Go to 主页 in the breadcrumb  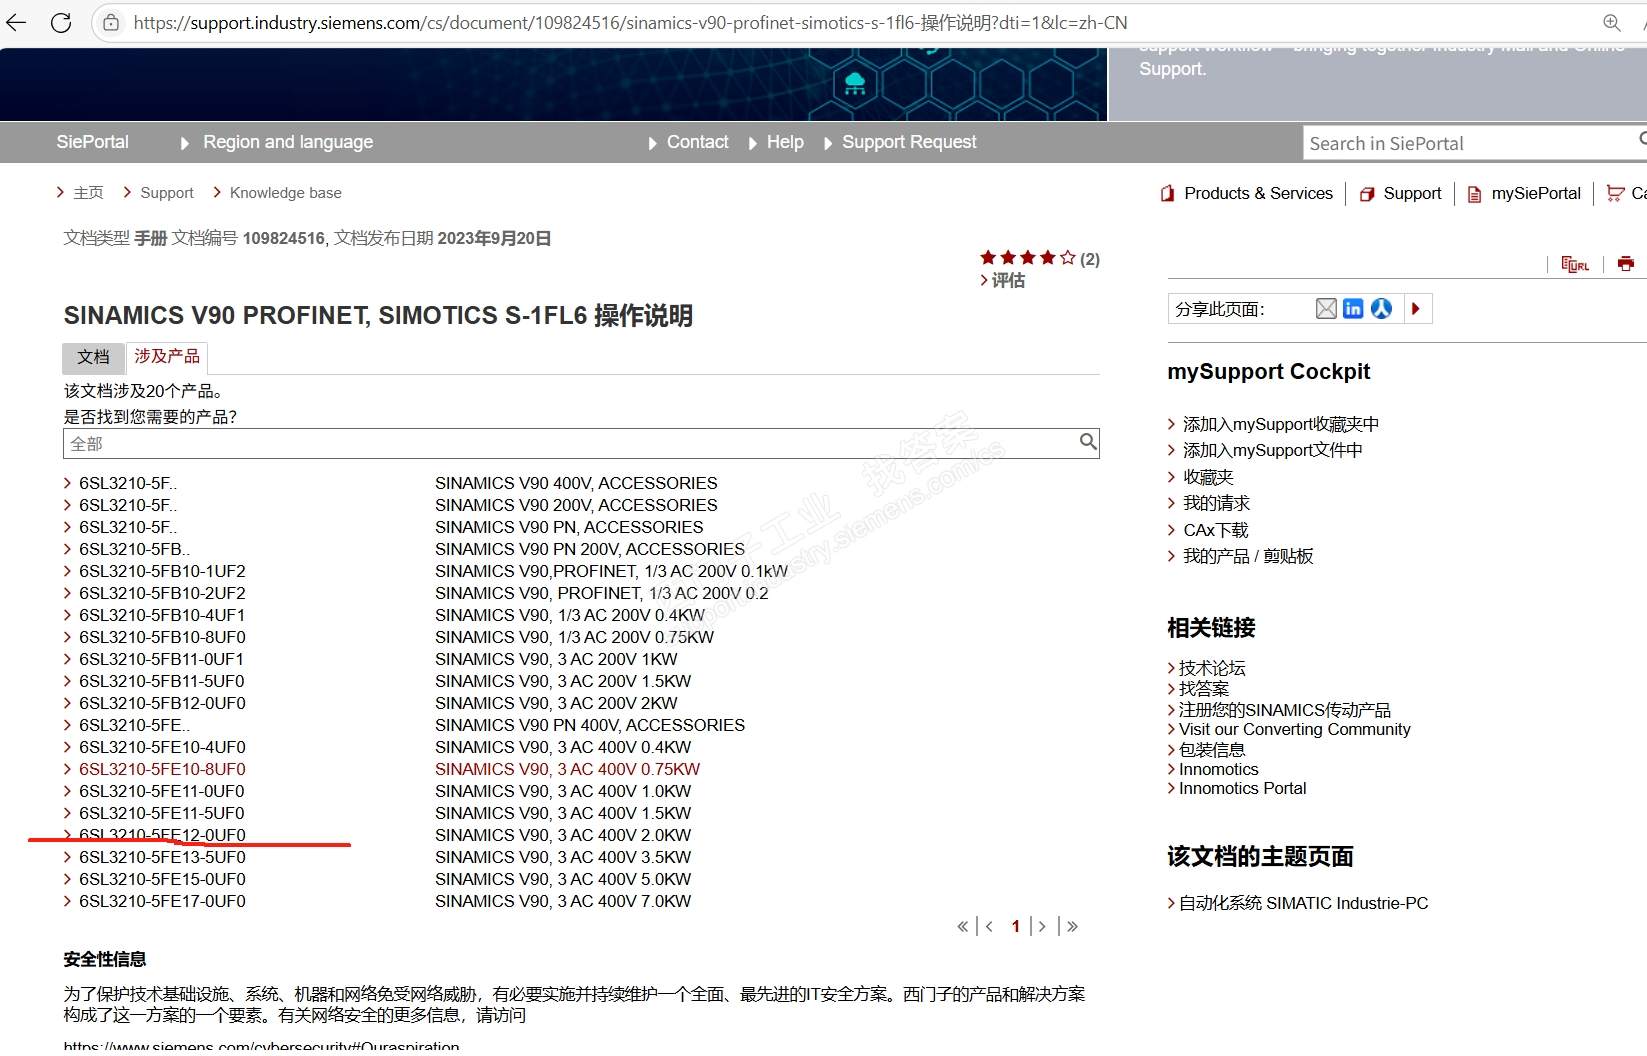(x=88, y=193)
